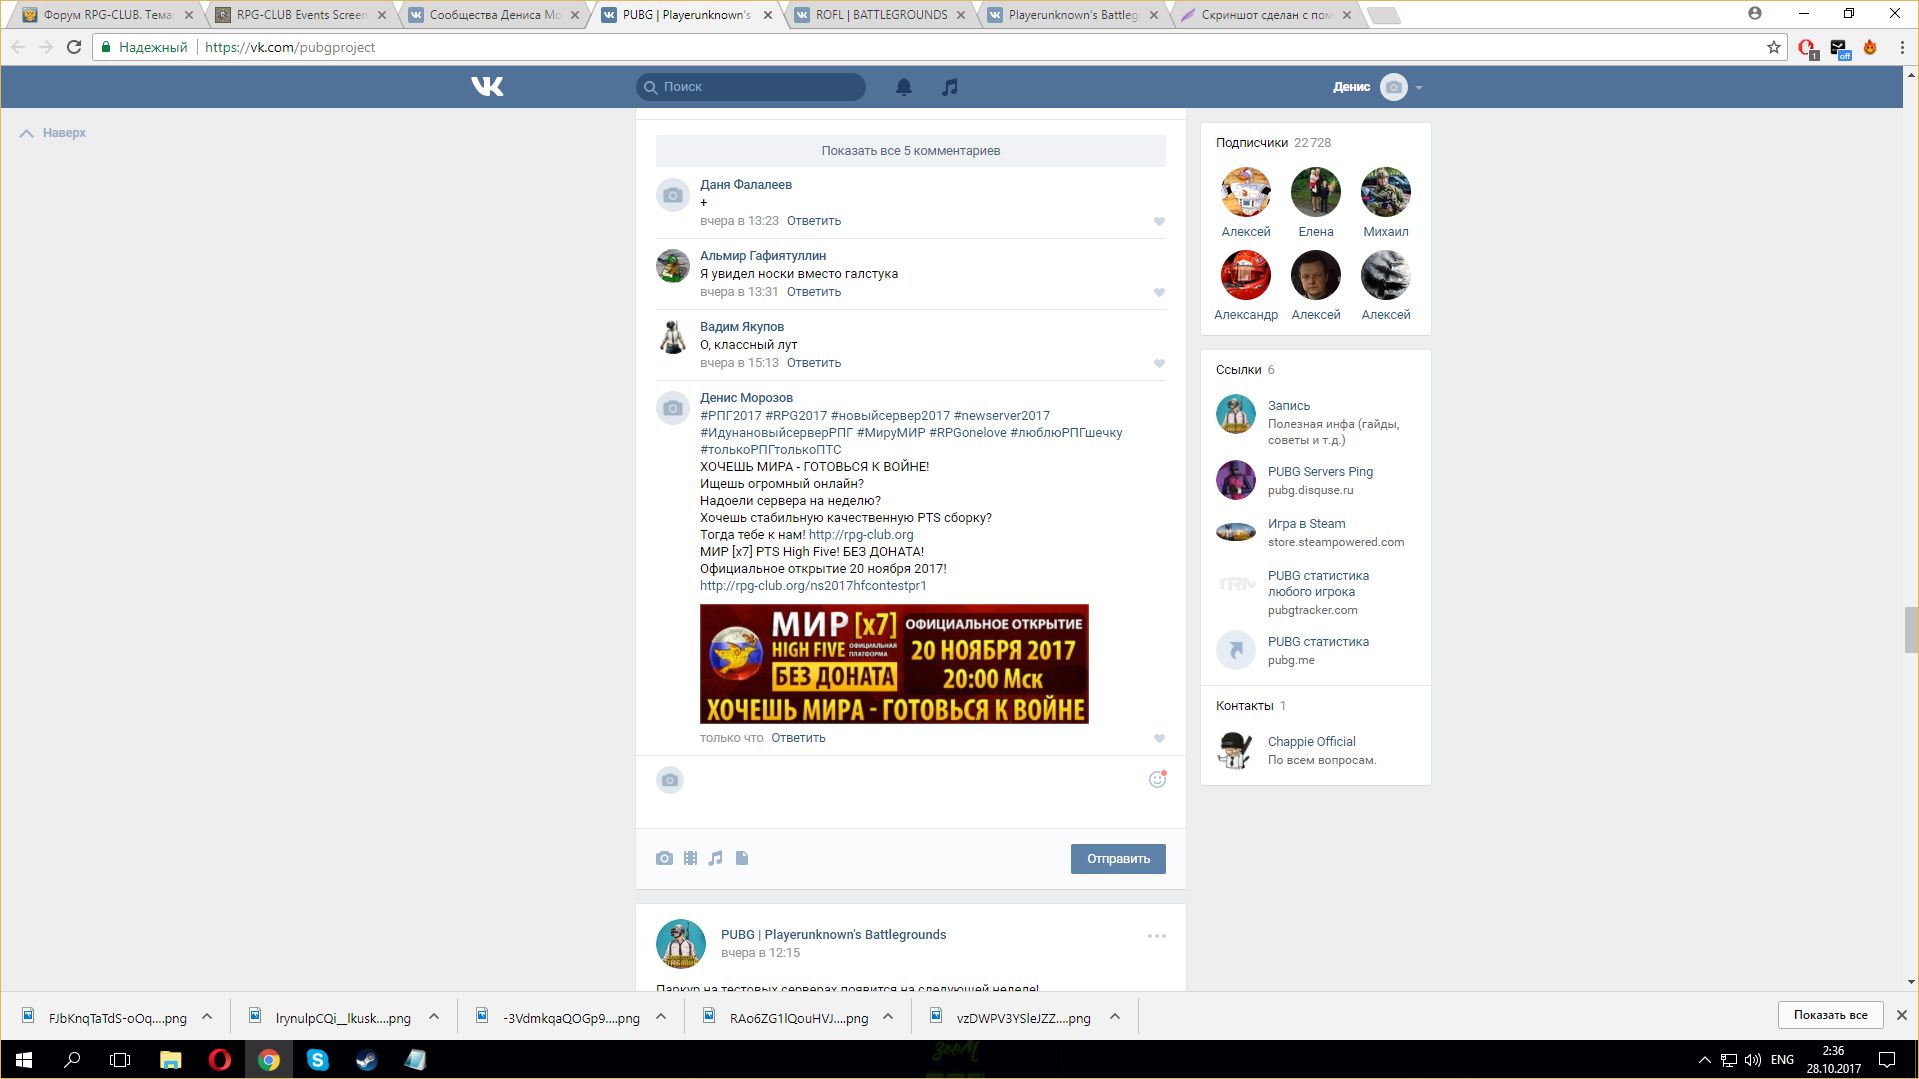Switch to the Скриншот сделан tab
The image size is (1919, 1079).
(x=1266, y=15)
